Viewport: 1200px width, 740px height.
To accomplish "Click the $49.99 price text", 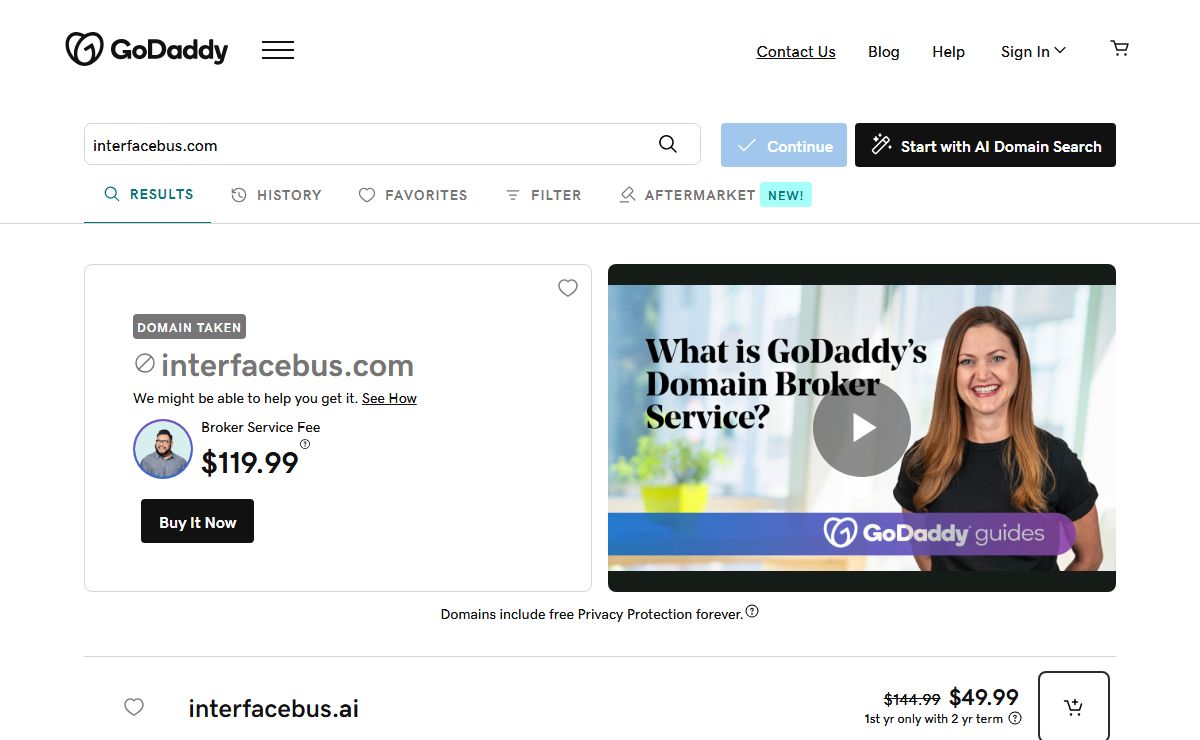I will click(984, 697).
